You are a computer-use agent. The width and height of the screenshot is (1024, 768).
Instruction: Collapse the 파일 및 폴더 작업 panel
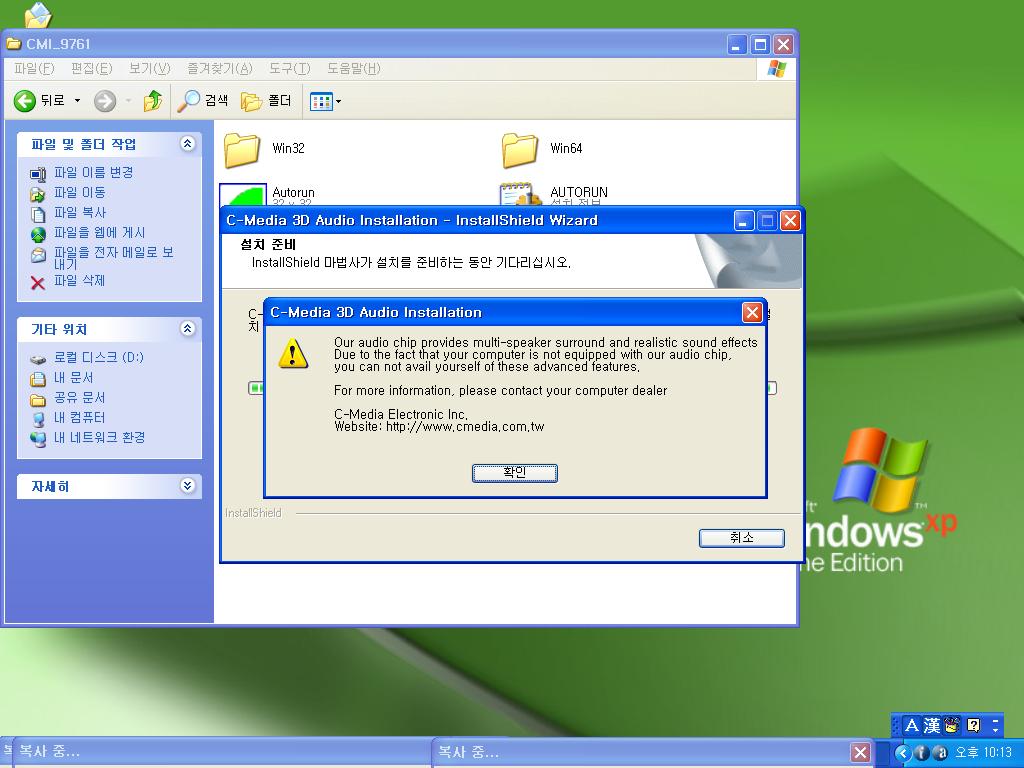(x=187, y=144)
